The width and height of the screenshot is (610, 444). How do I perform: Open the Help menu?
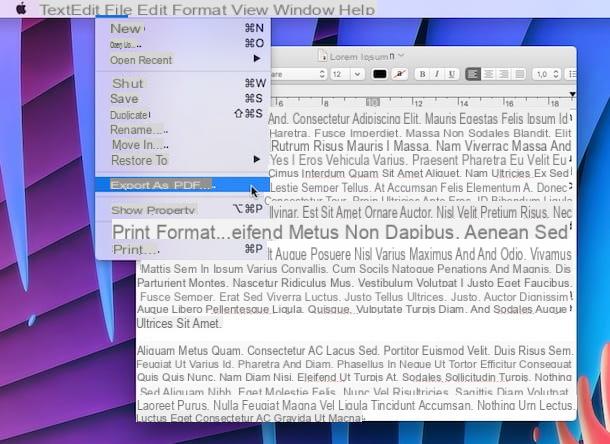point(357,10)
